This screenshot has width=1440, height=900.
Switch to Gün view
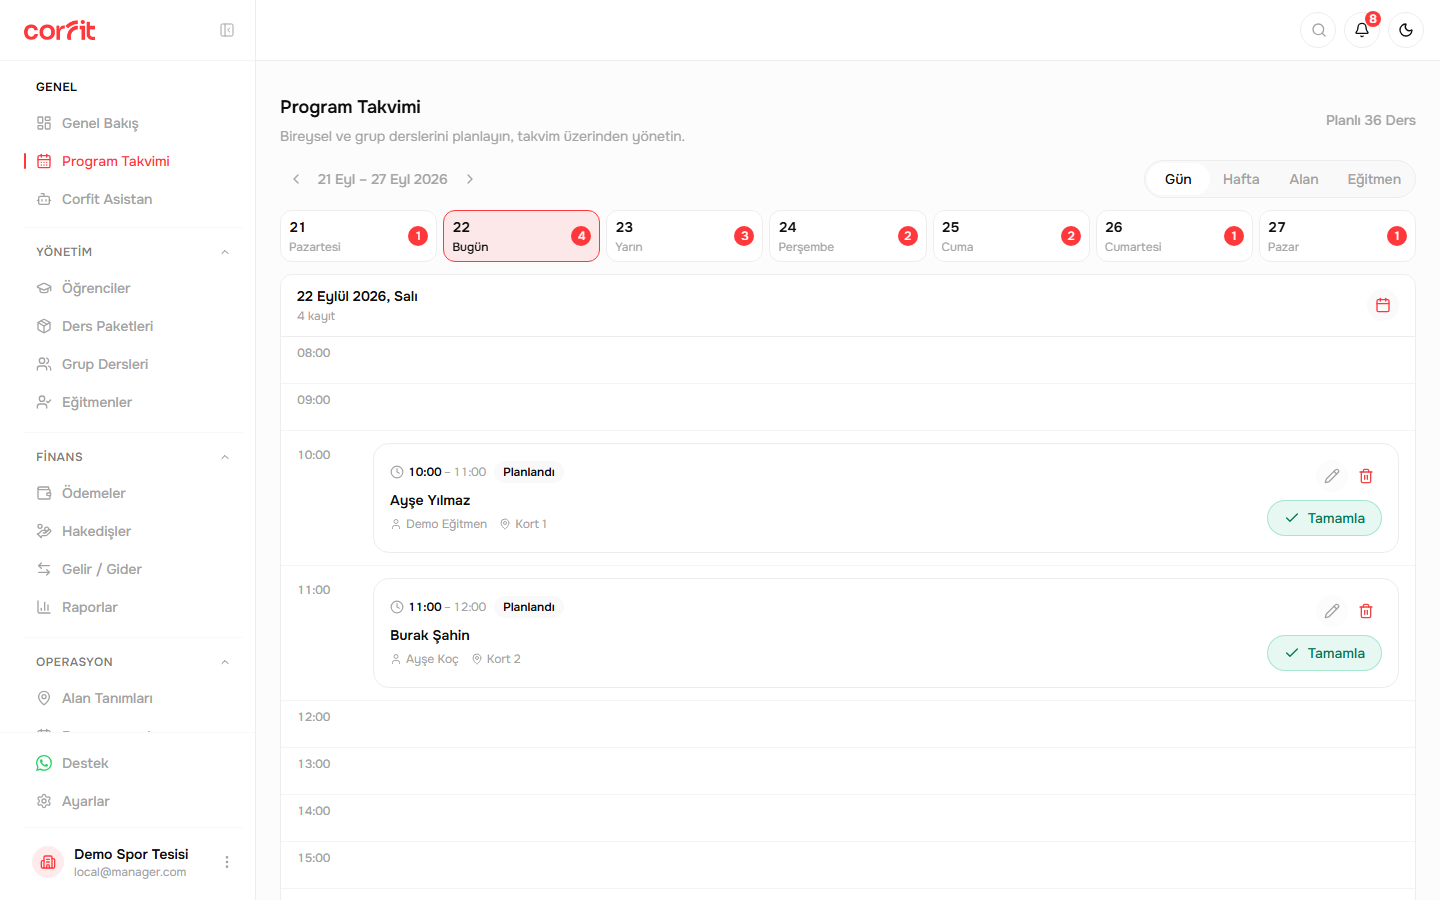pos(1178,179)
